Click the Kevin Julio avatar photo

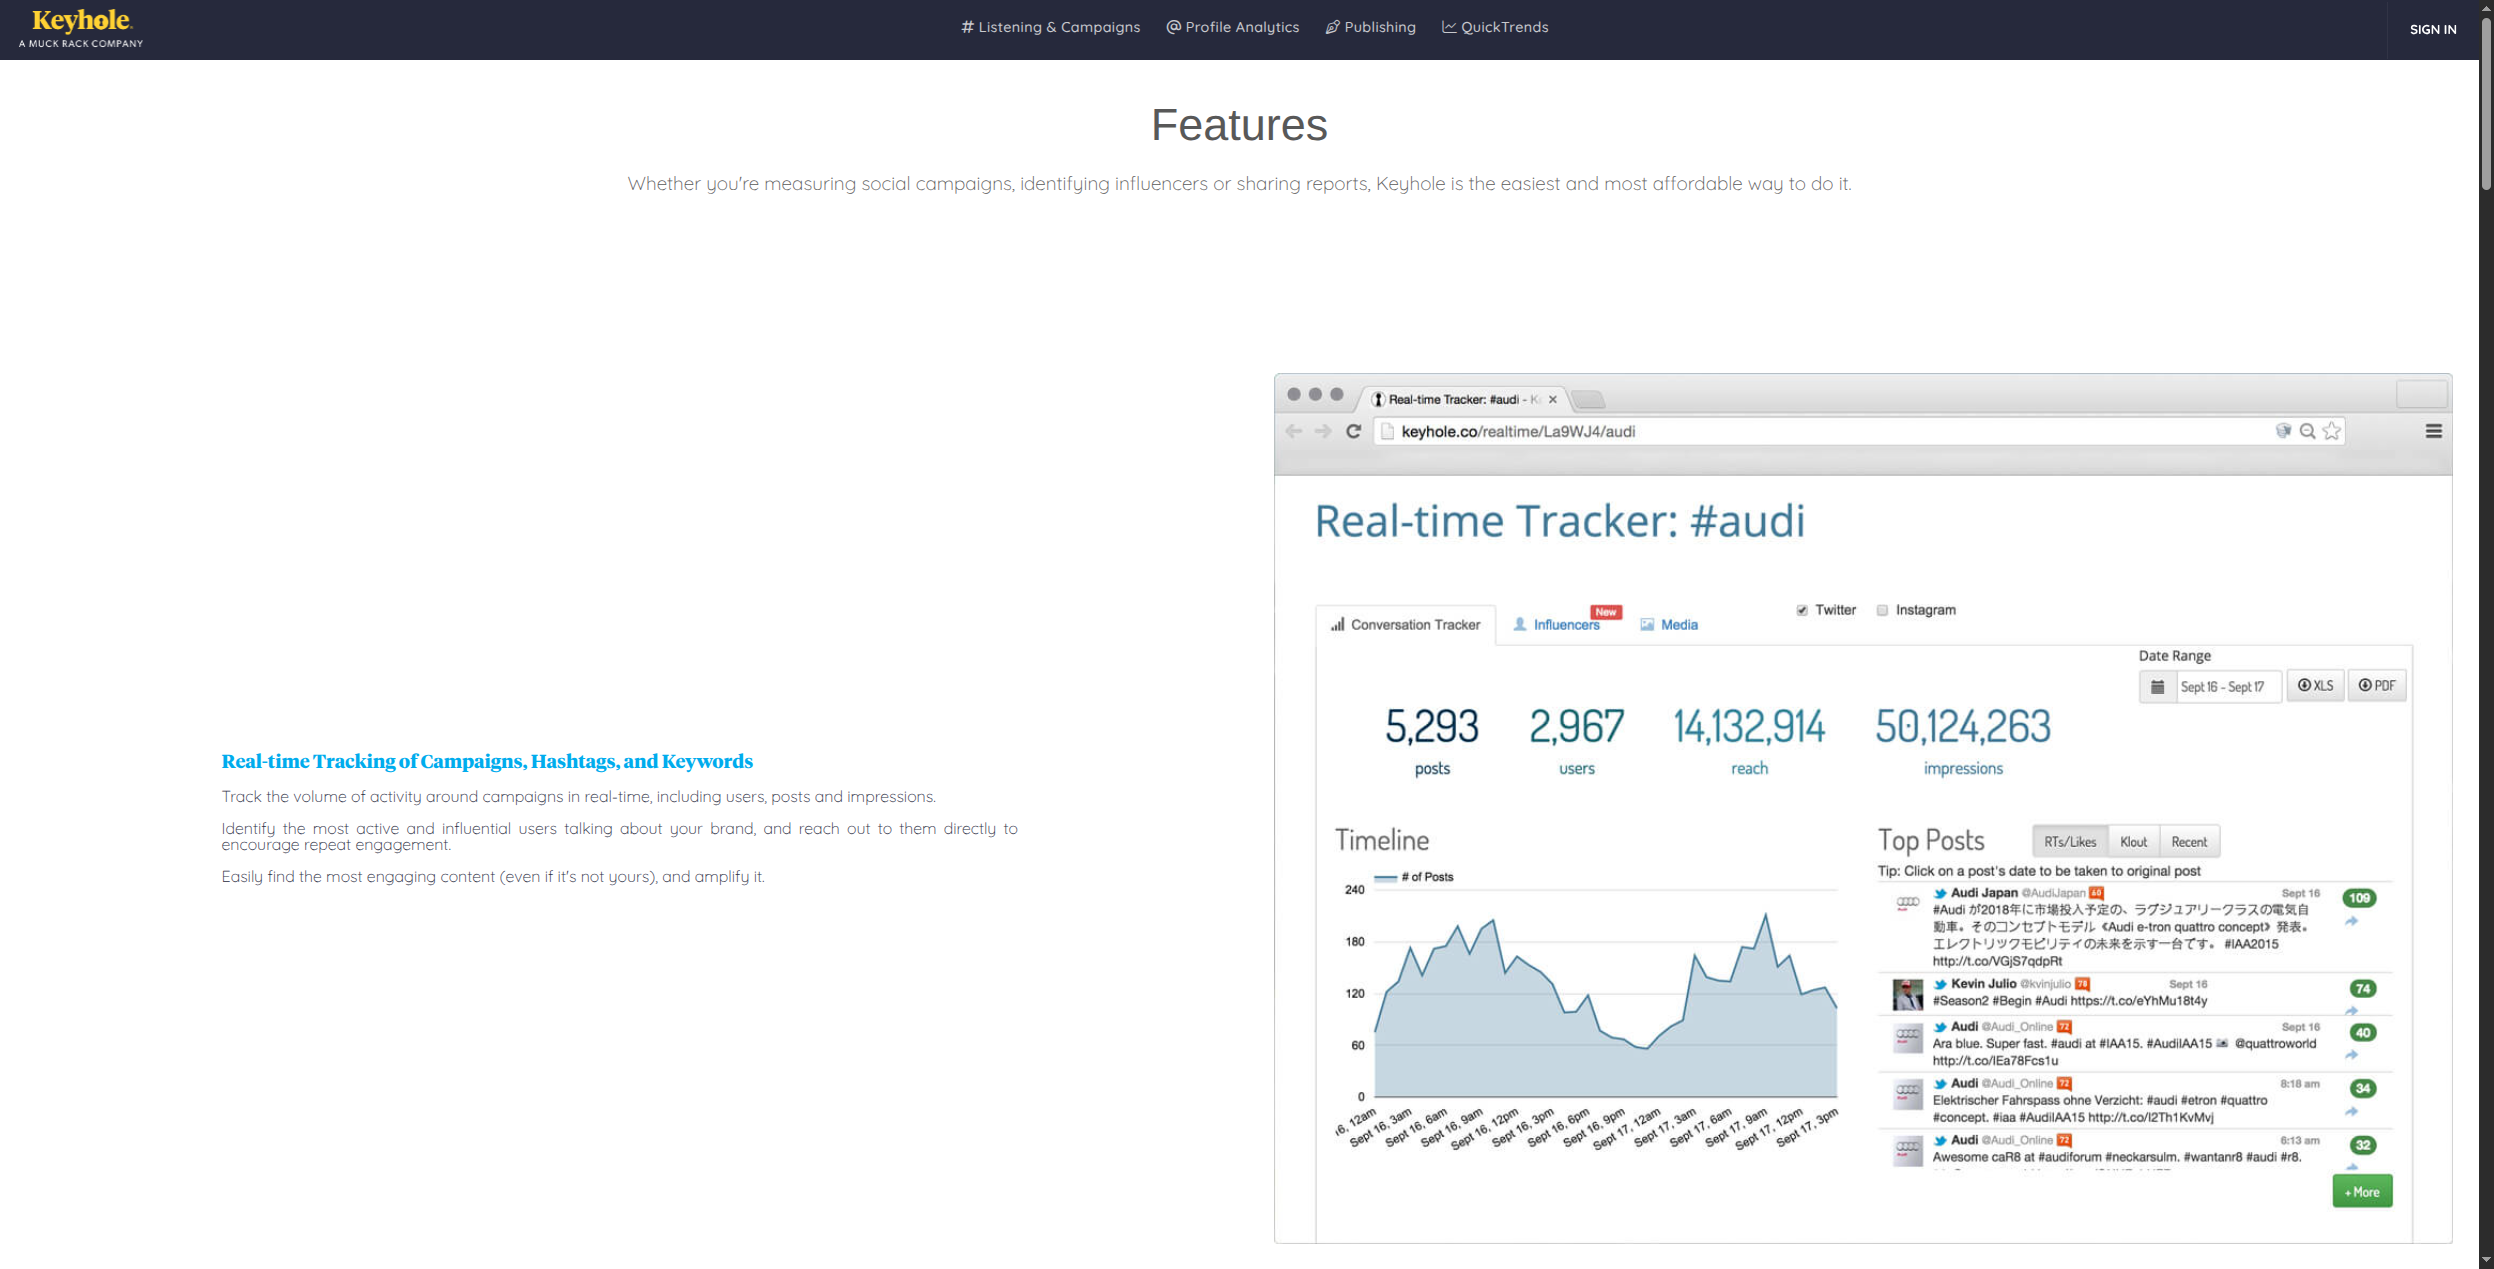click(1907, 995)
